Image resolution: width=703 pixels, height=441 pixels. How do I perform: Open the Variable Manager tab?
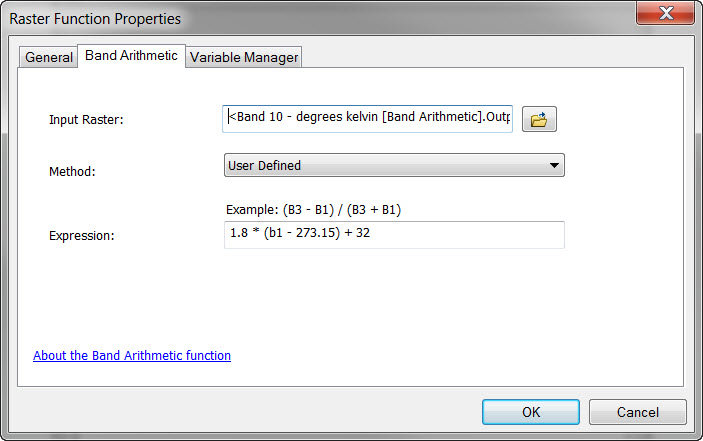[244, 57]
